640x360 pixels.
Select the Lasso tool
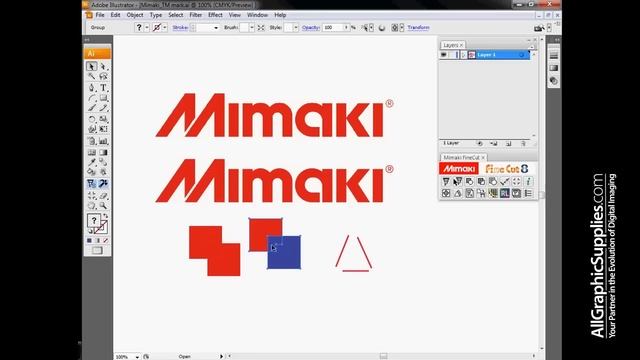click(x=103, y=76)
